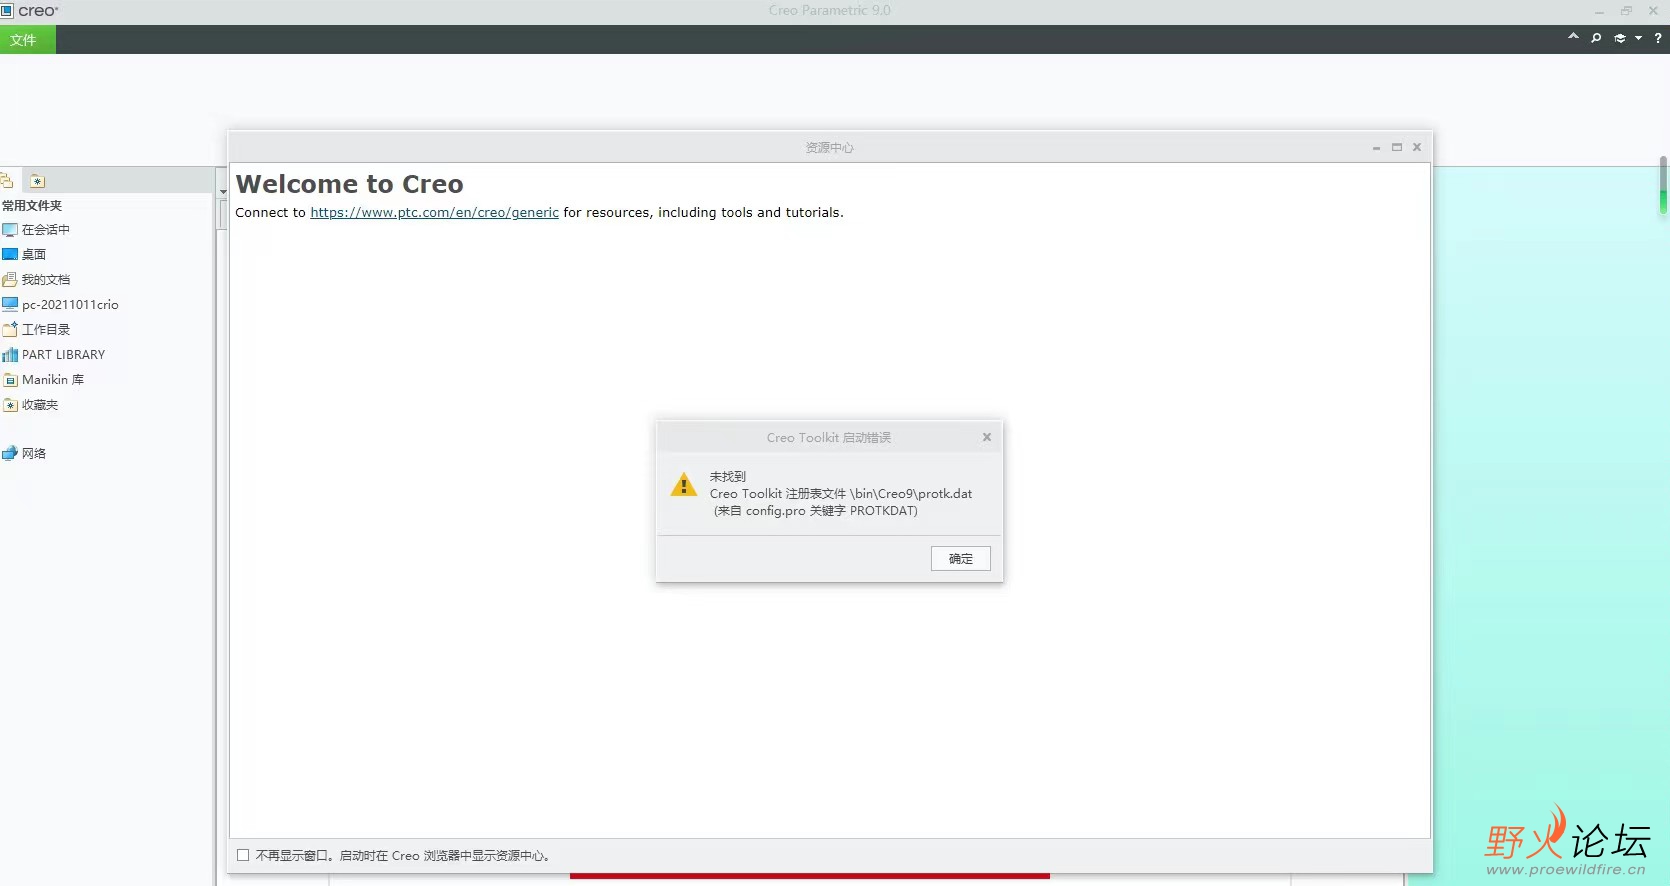Click the \bin\Creo9\protk.dat file path text

tap(911, 494)
